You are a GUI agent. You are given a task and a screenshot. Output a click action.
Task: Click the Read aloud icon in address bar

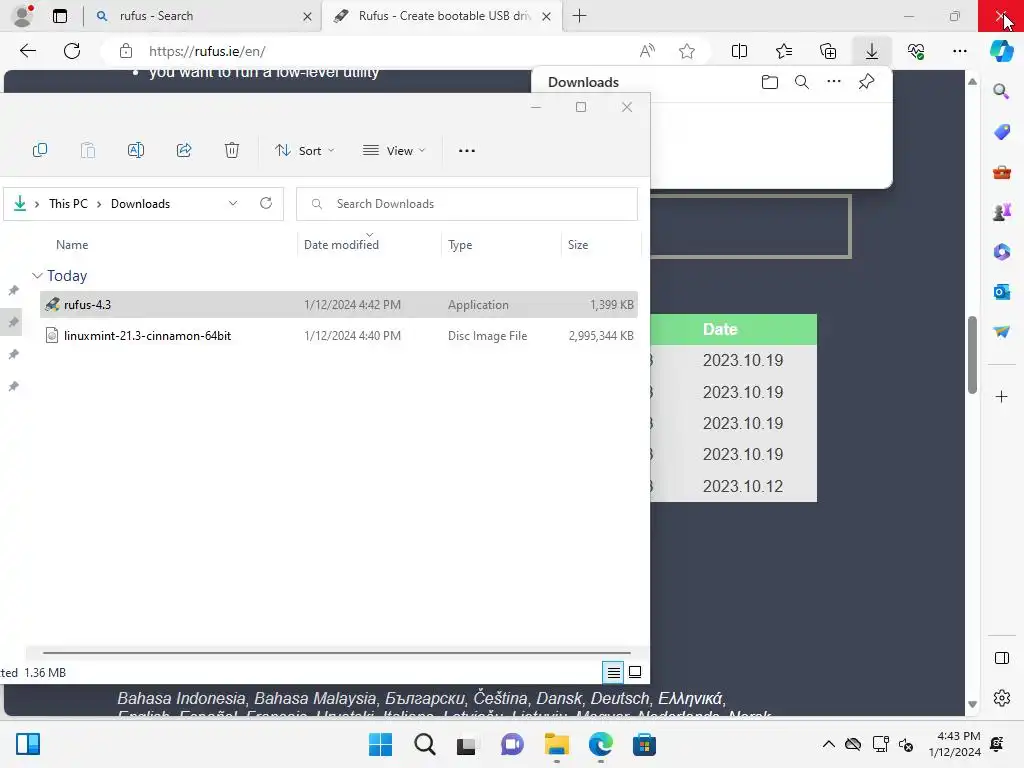(647, 51)
